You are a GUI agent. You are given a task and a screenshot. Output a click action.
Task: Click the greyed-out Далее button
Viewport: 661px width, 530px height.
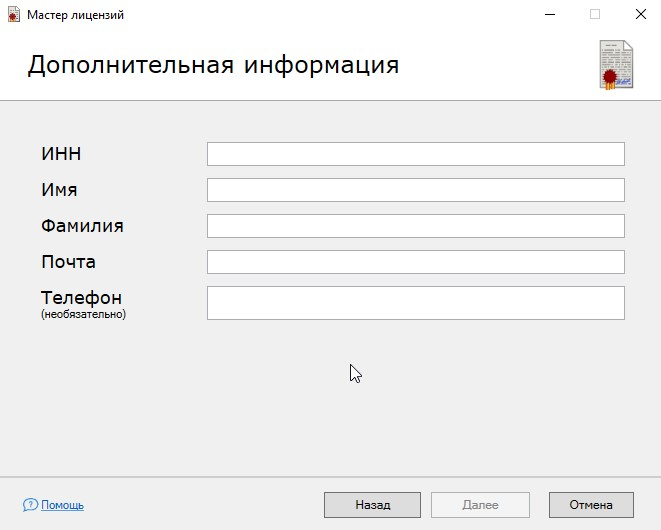(480, 505)
